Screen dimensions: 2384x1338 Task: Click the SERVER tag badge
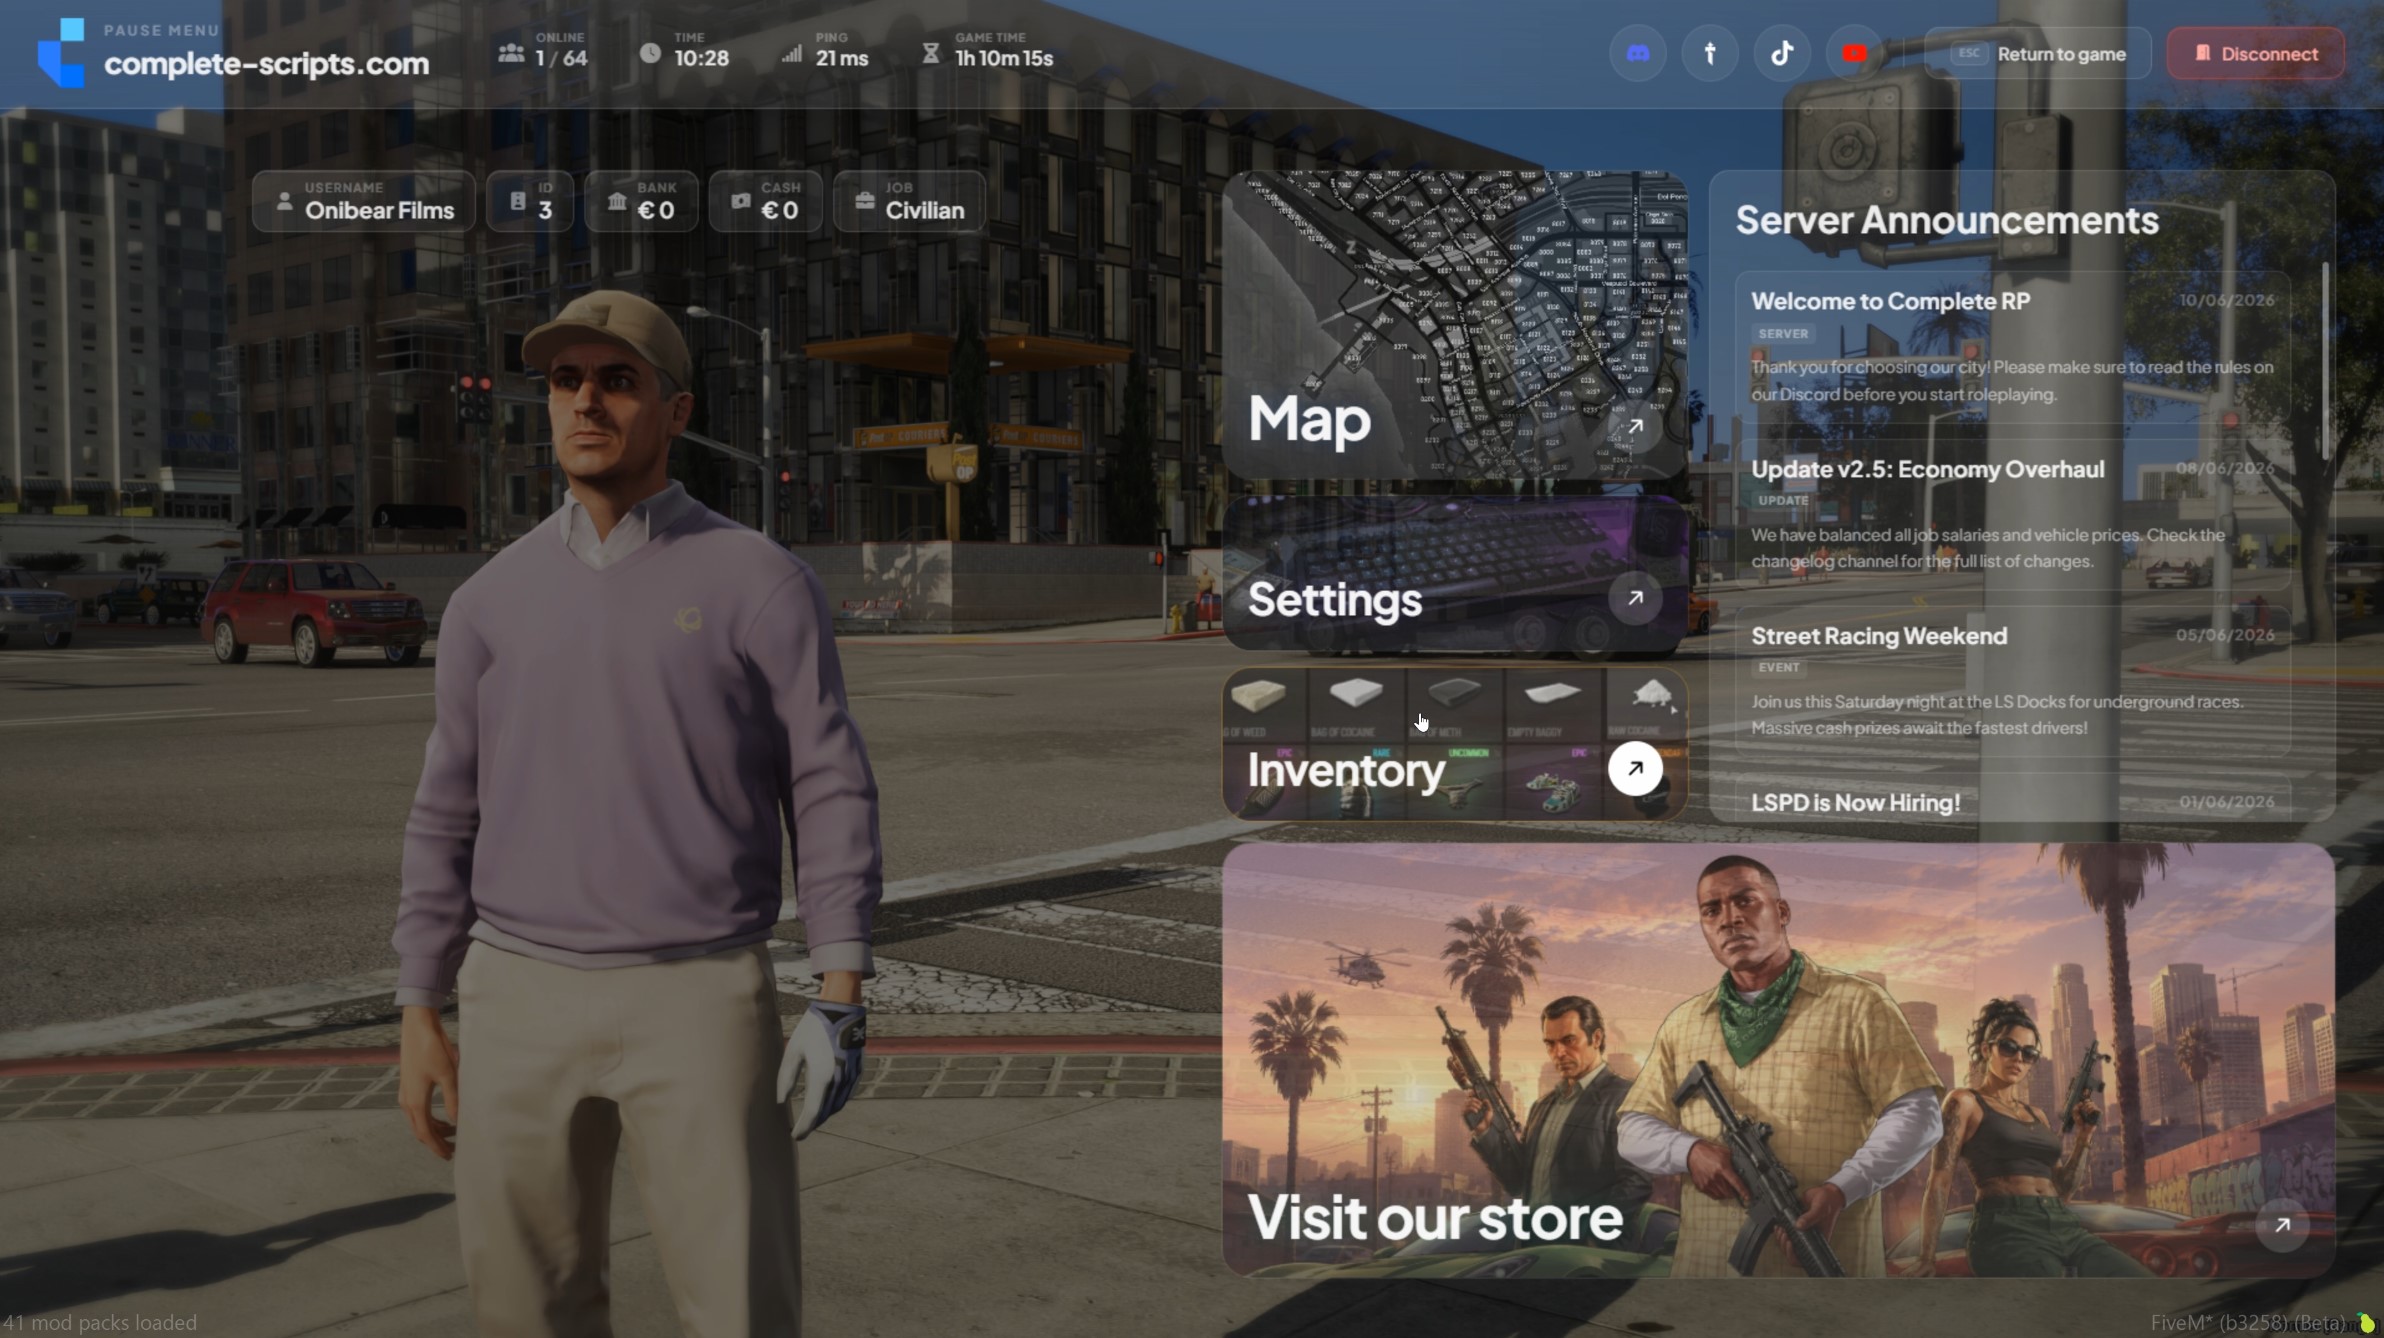click(x=1783, y=334)
